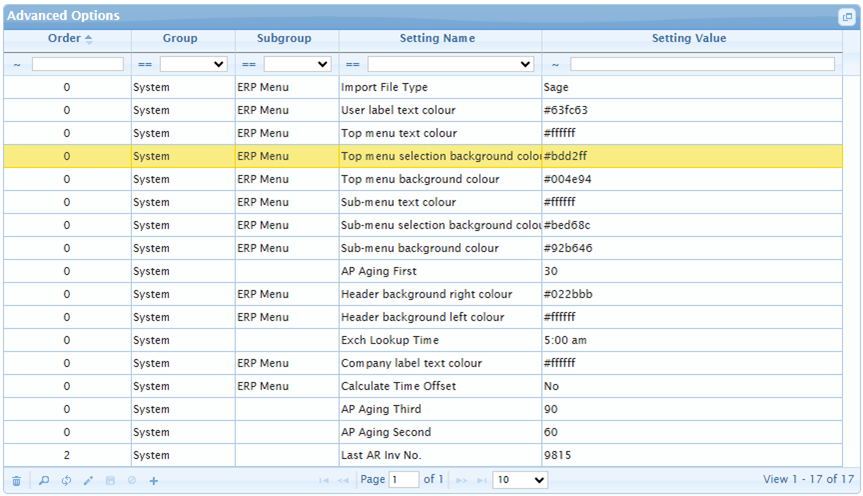Click the Setting Value column header
Image resolution: width=863 pixels, height=496 pixels.
[x=689, y=38]
